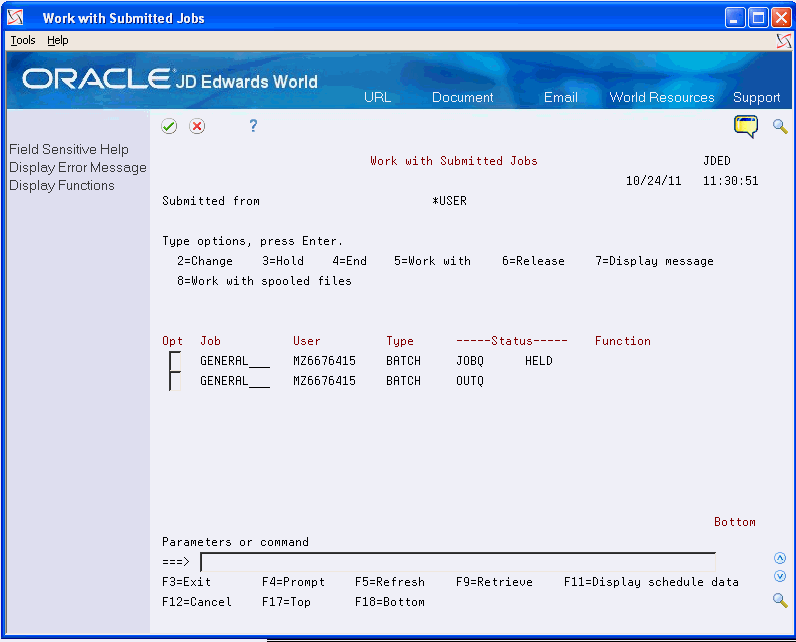
Task: Click the date 10/24/11
Action: coord(653,181)
